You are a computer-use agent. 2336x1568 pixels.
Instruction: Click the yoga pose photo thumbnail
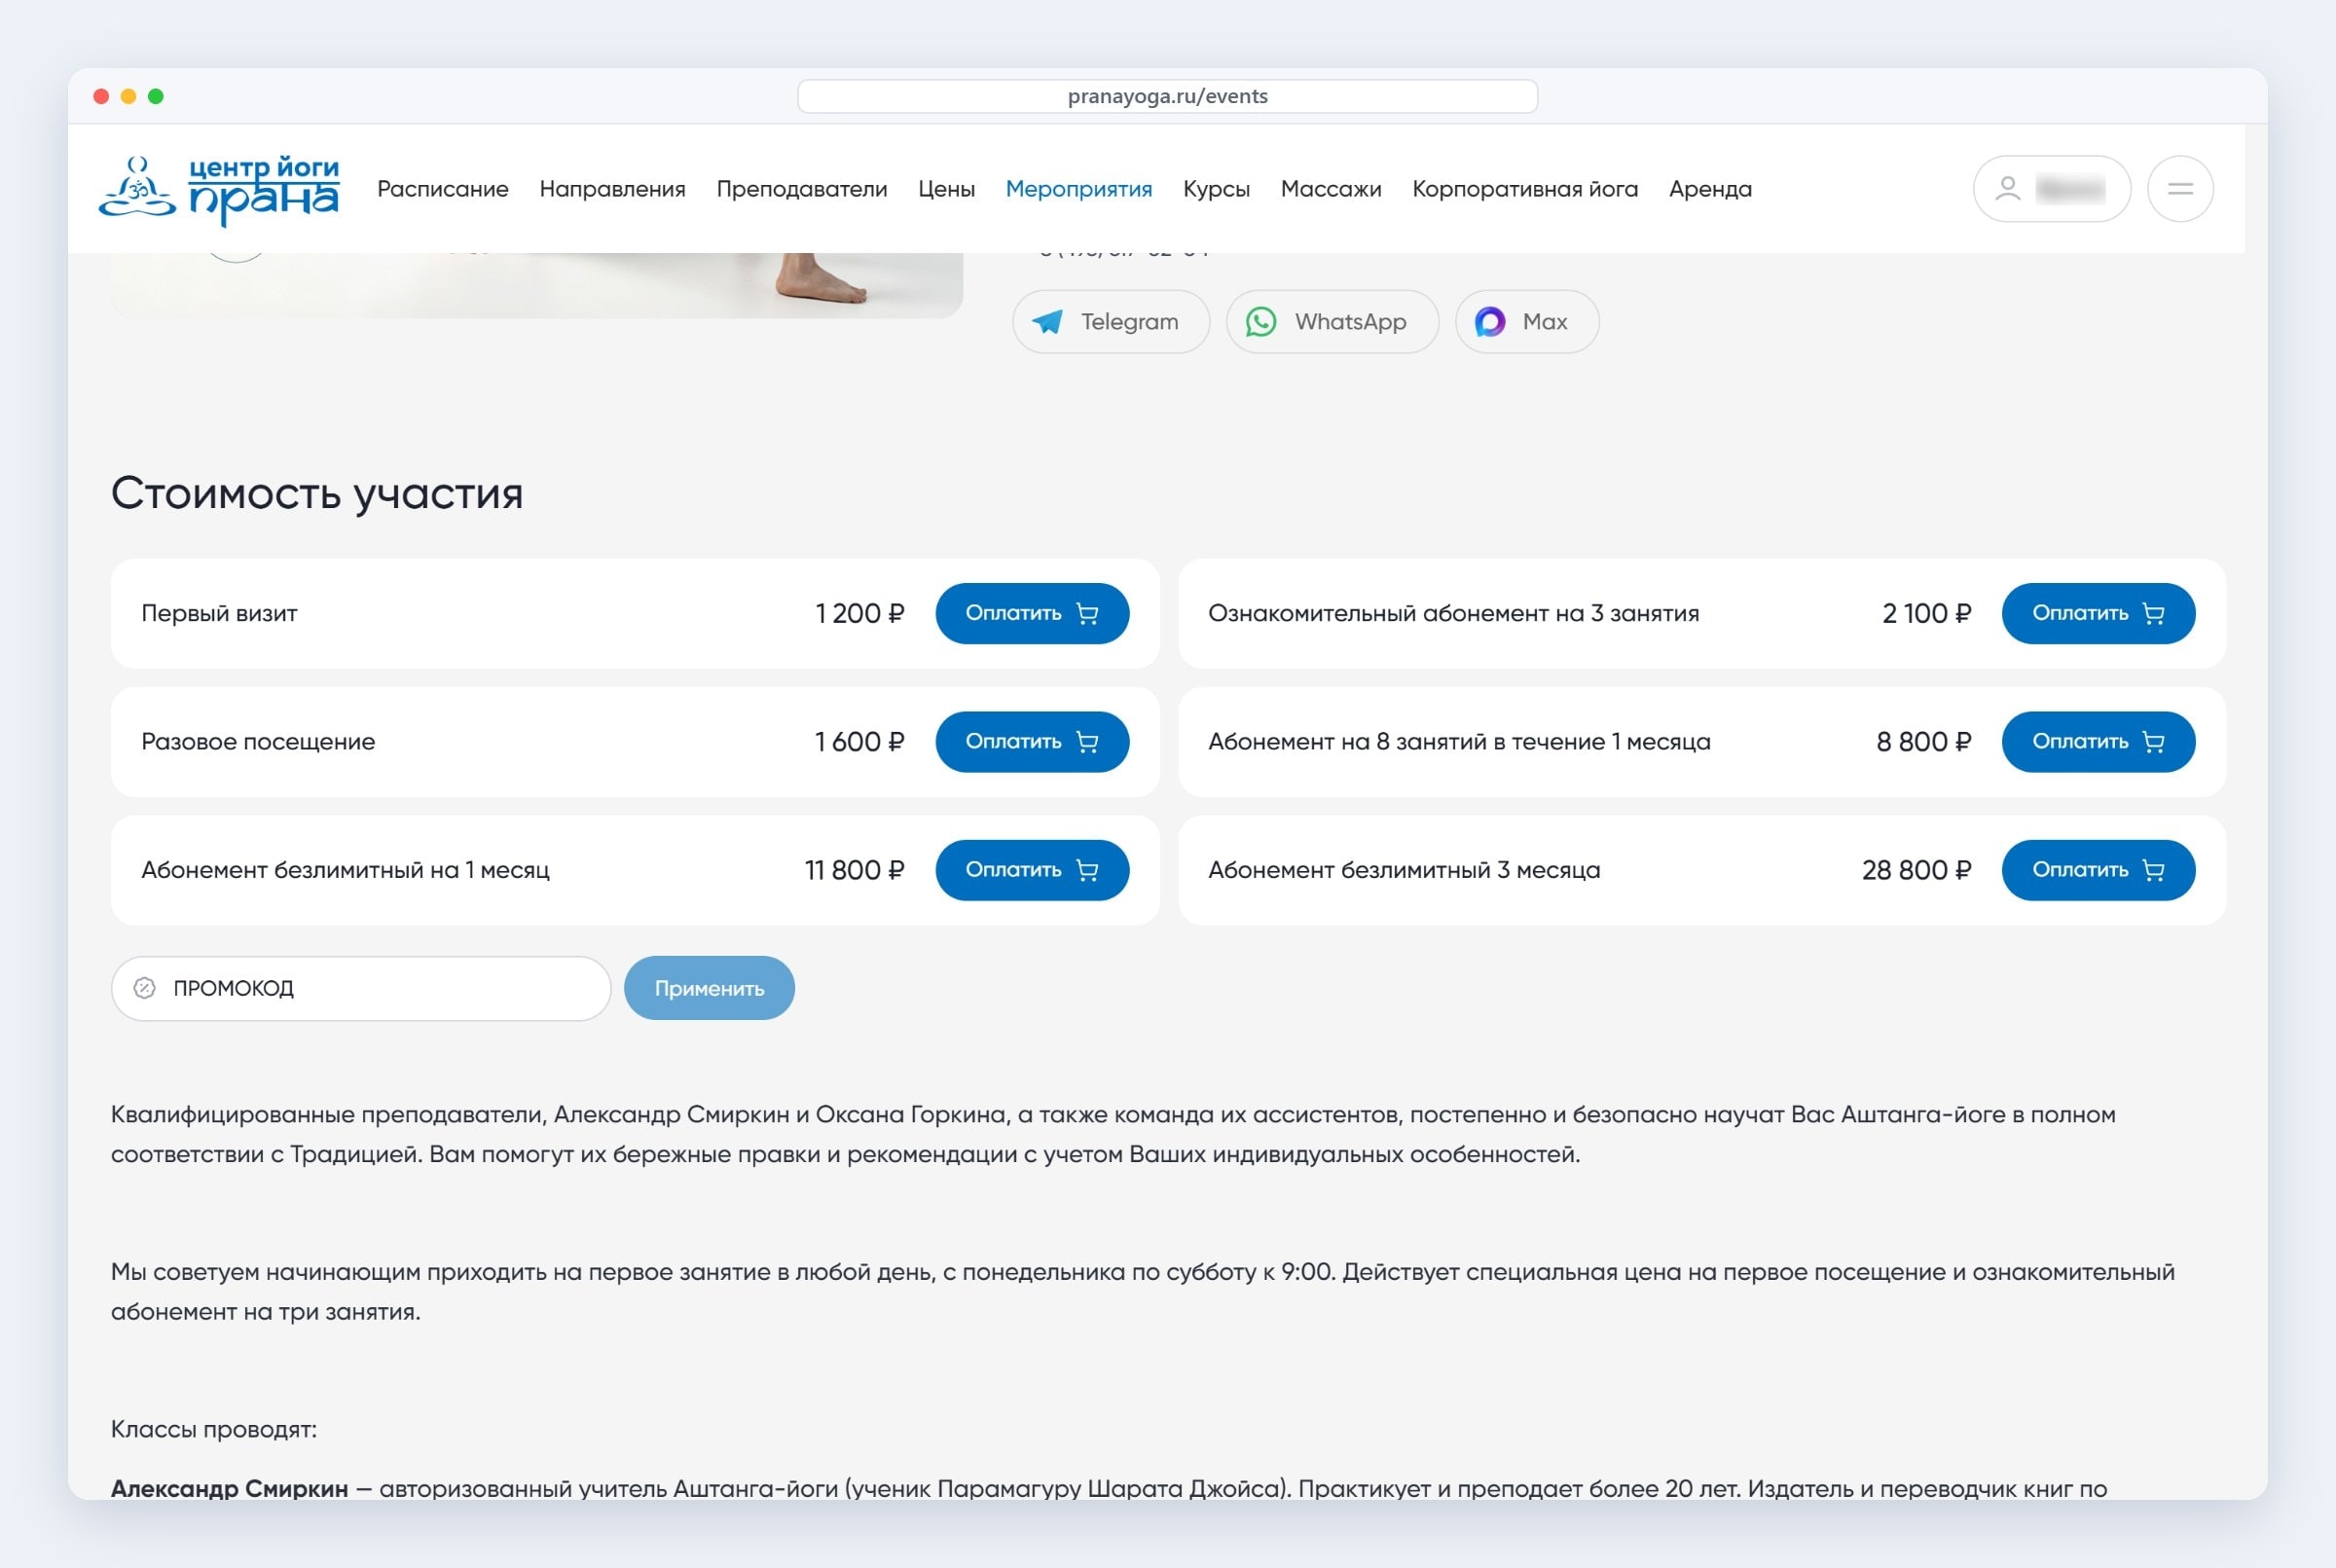coord(537,285)
